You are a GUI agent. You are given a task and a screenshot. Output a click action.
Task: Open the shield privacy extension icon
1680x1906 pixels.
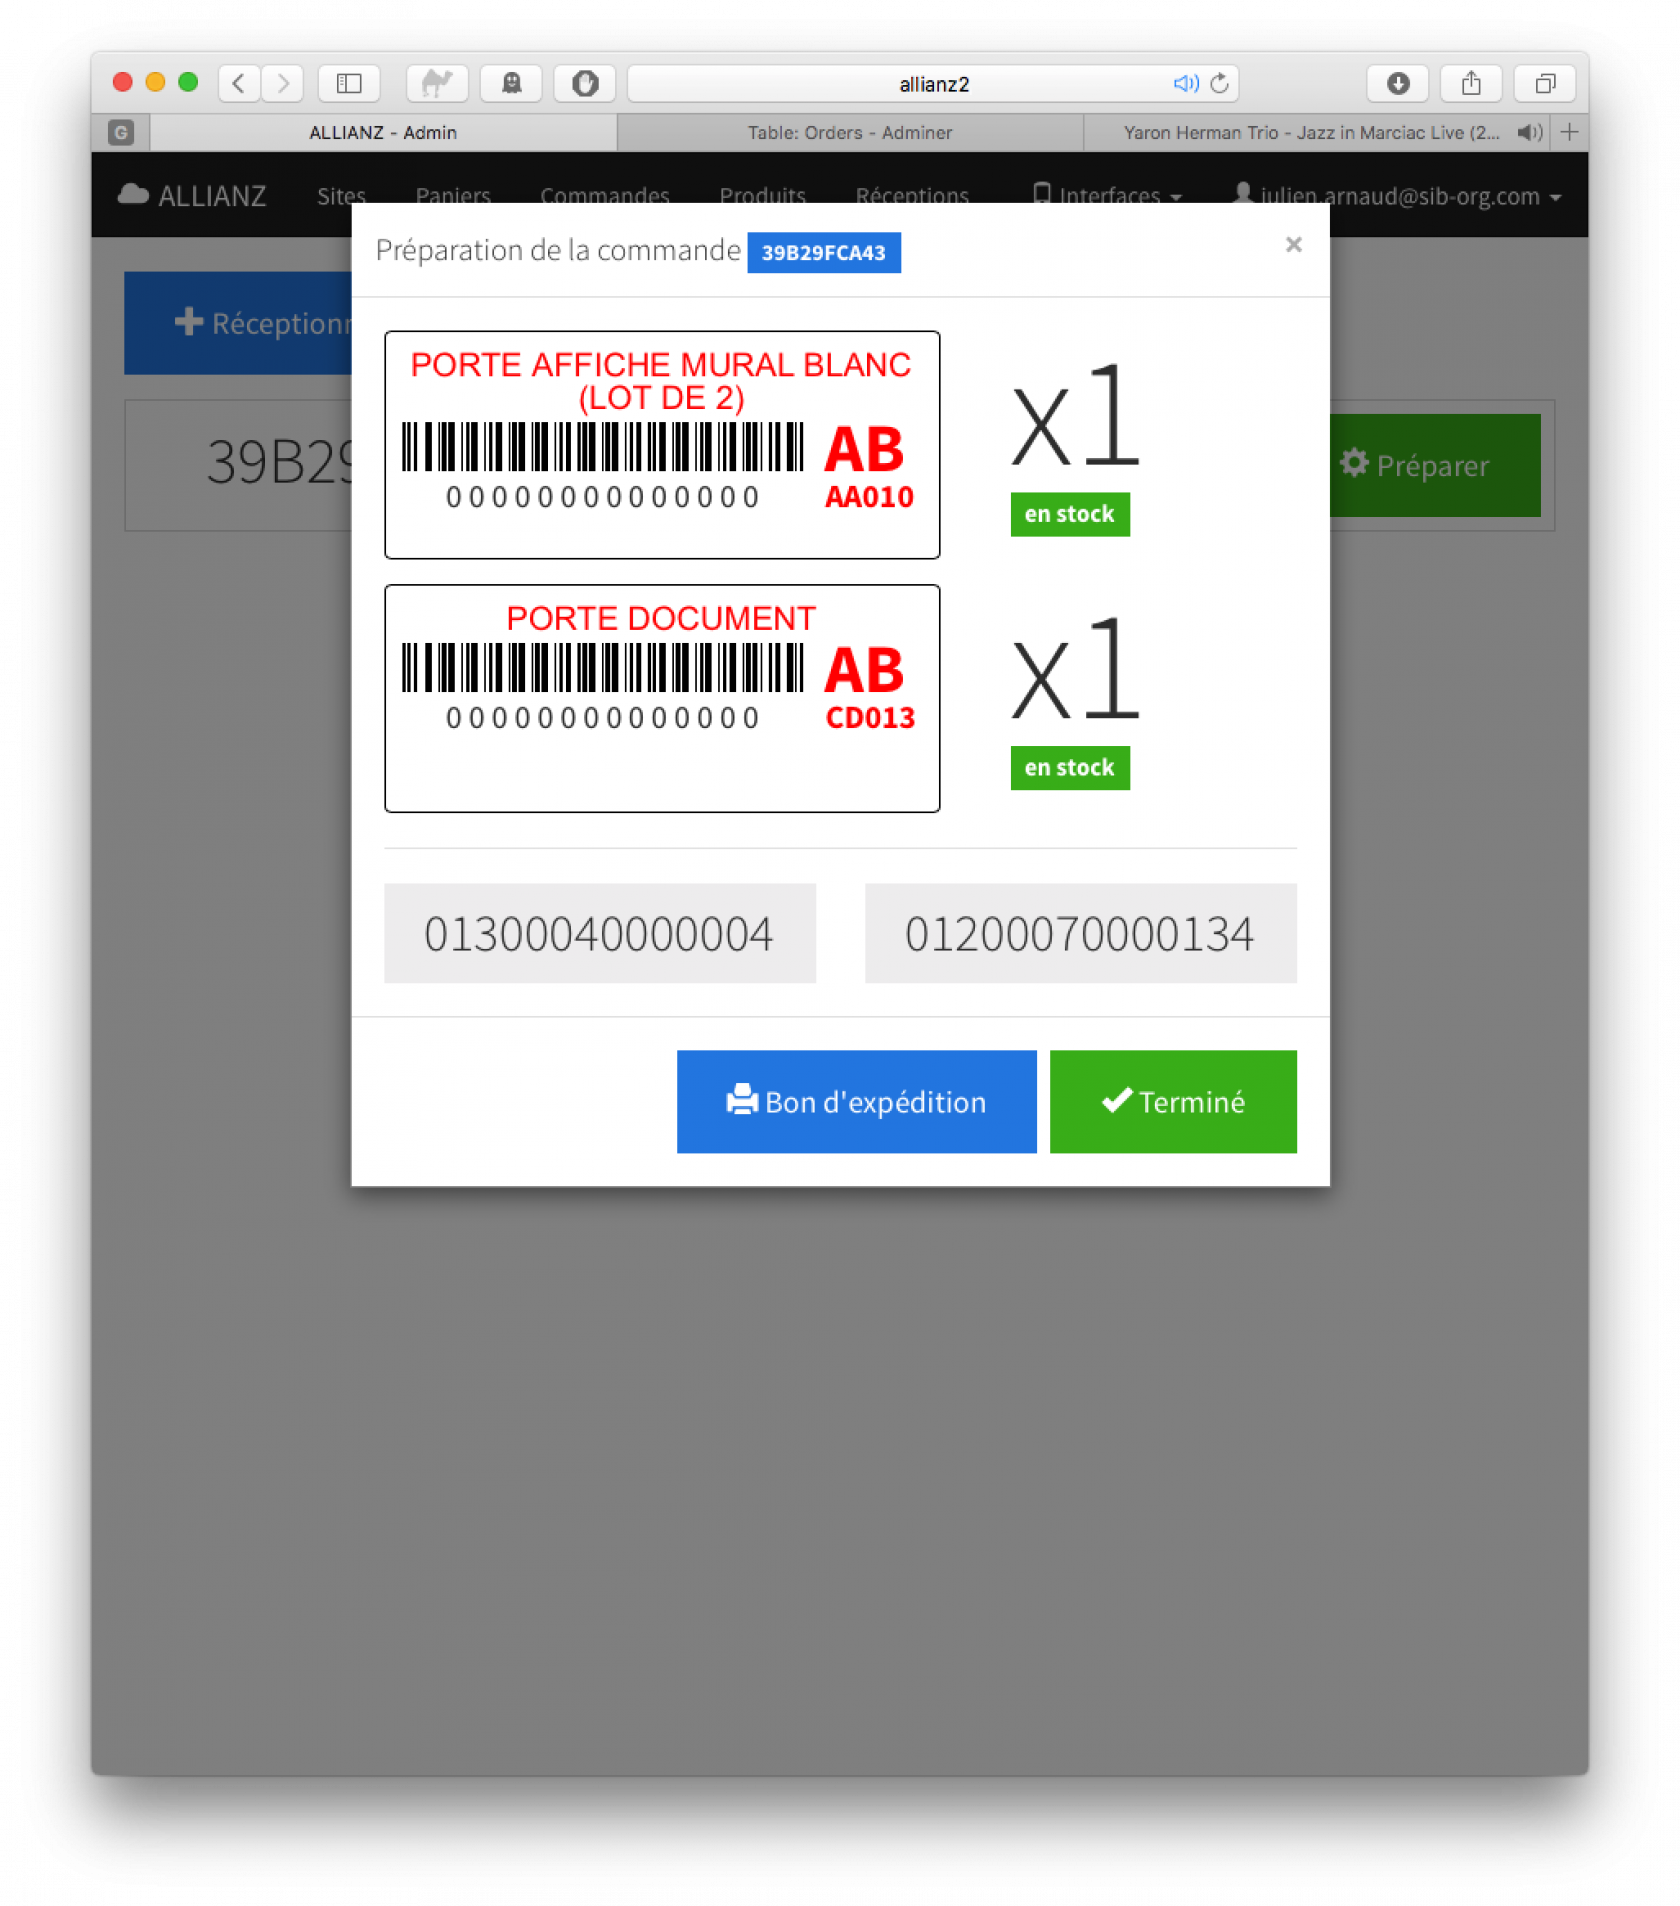(x=585, y=84)
